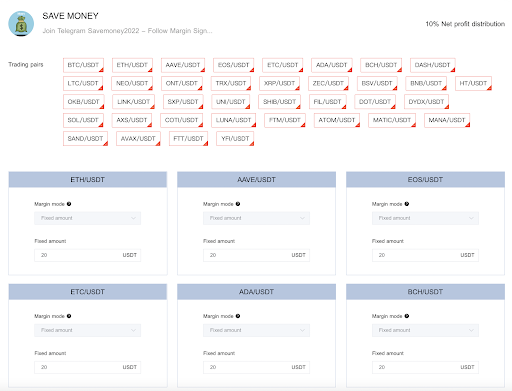Click the AXS/USDT pair tag
Screen dimensions: 512x391
(x=132, y=120)
